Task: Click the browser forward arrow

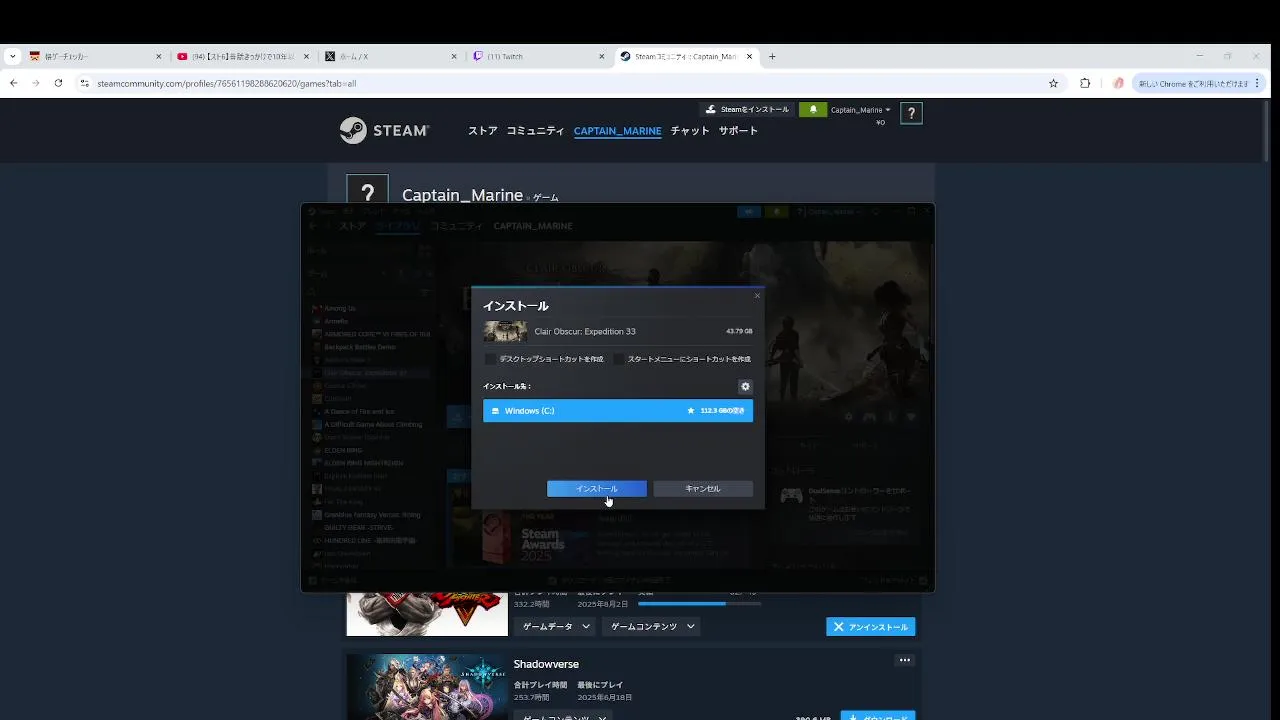Action: [36, 84]
